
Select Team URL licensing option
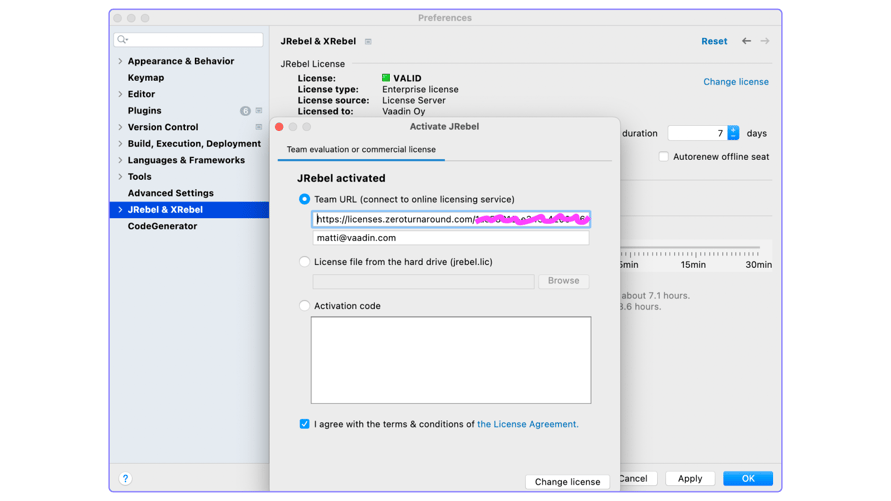pos(305,199)
